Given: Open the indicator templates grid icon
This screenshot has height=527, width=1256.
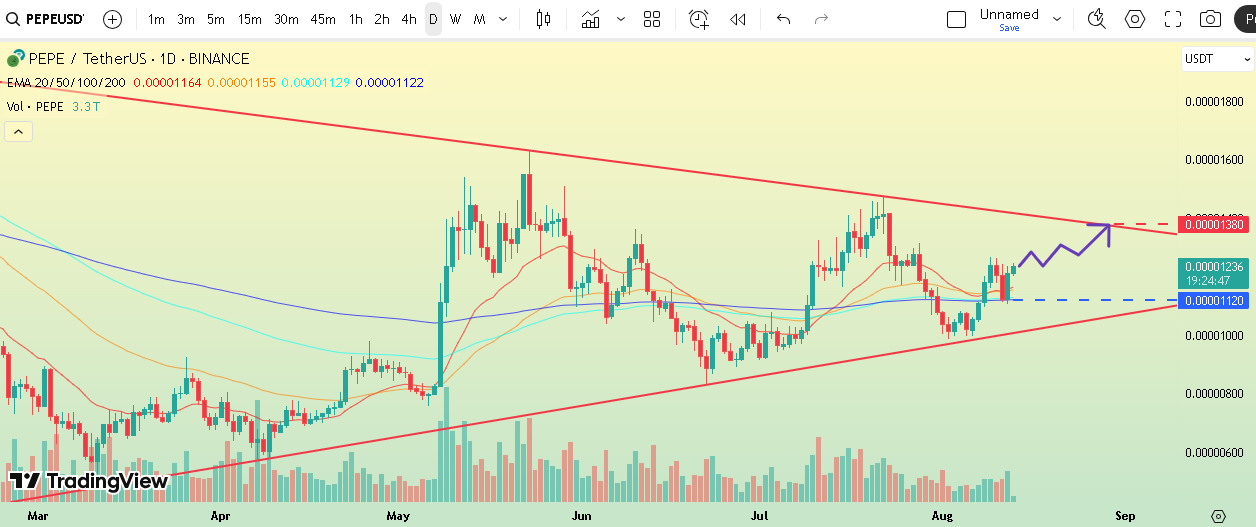Looking at the screenshot, I should click(652, 19).
